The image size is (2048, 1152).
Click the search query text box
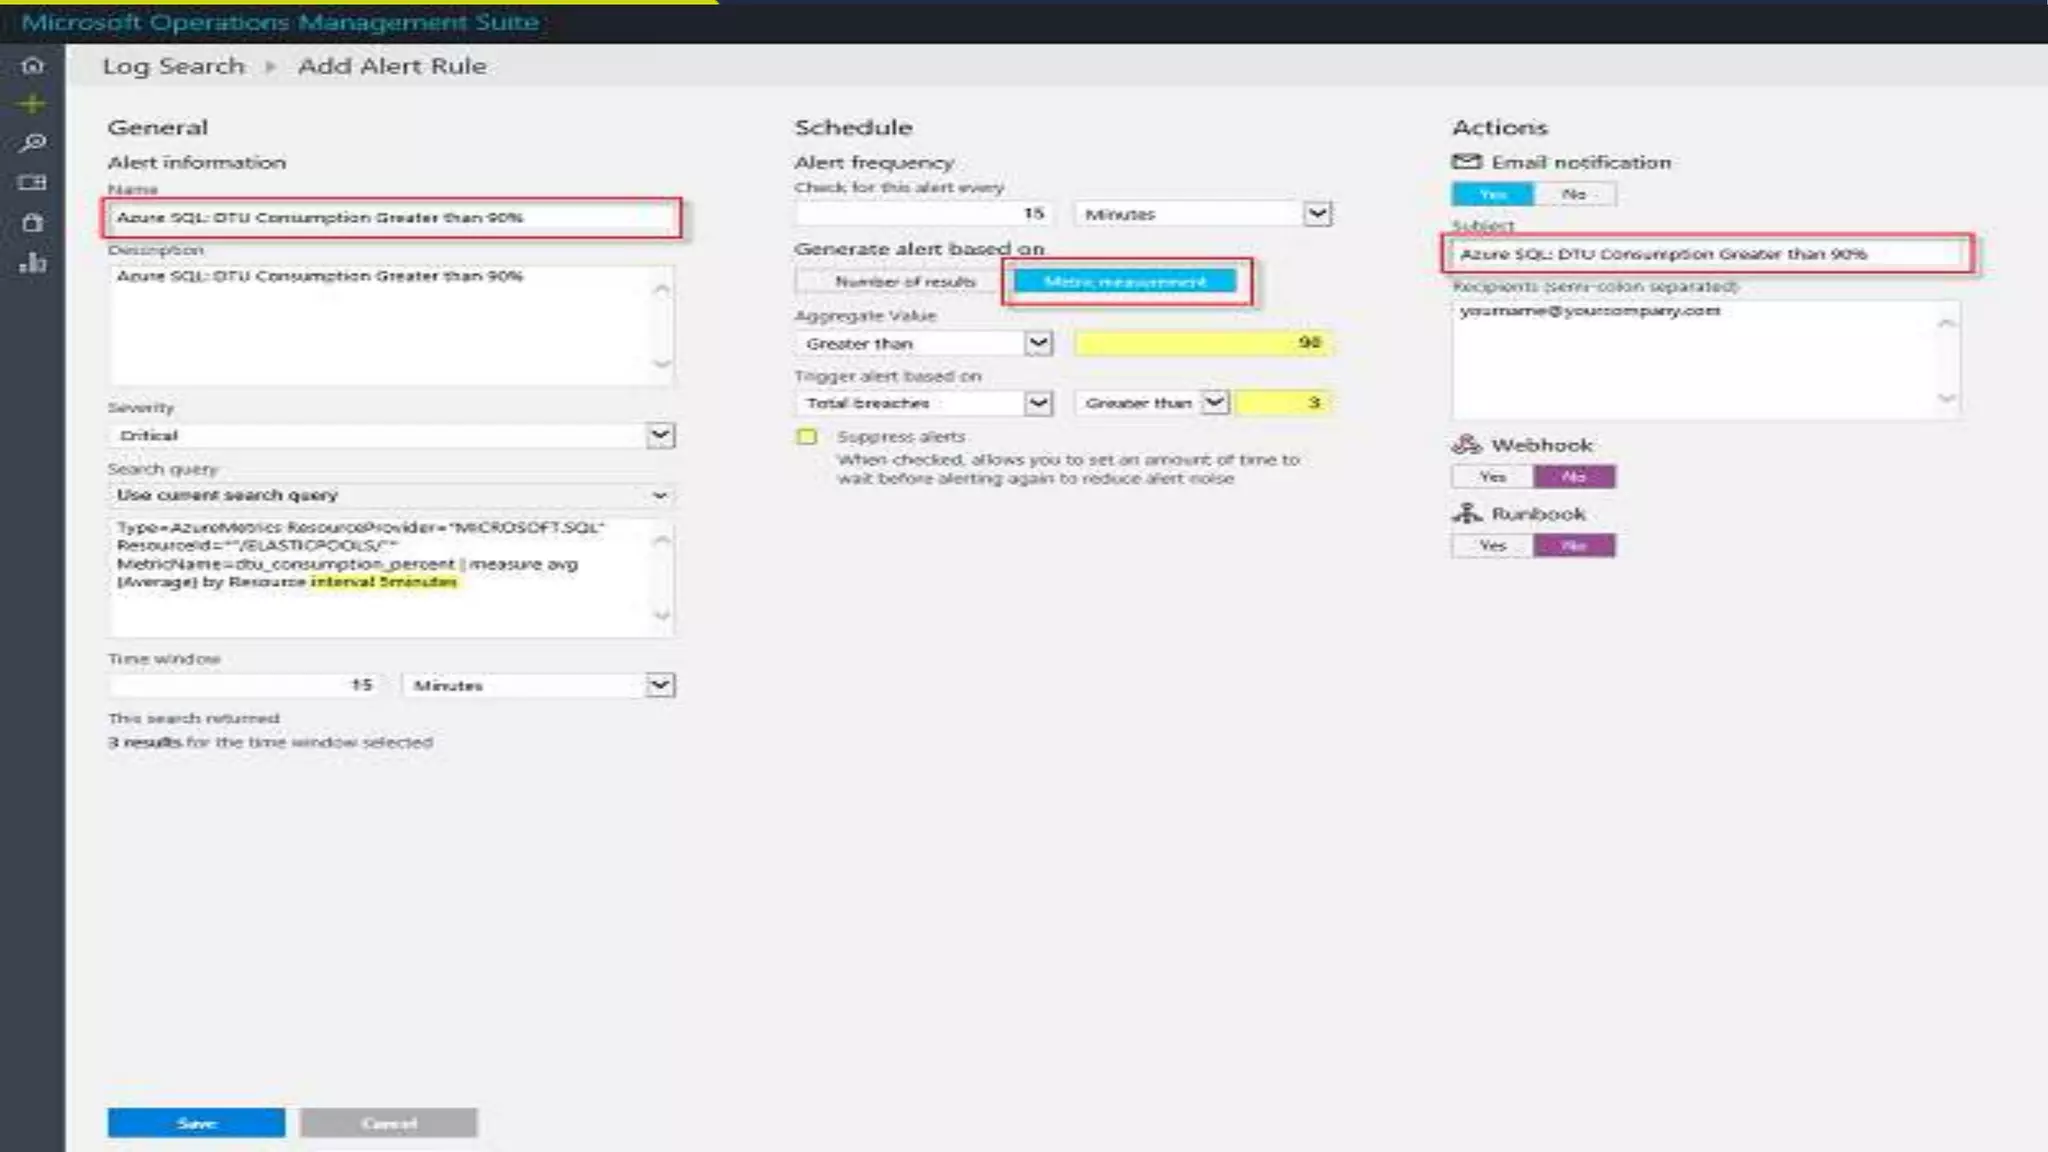click(391, 577)
